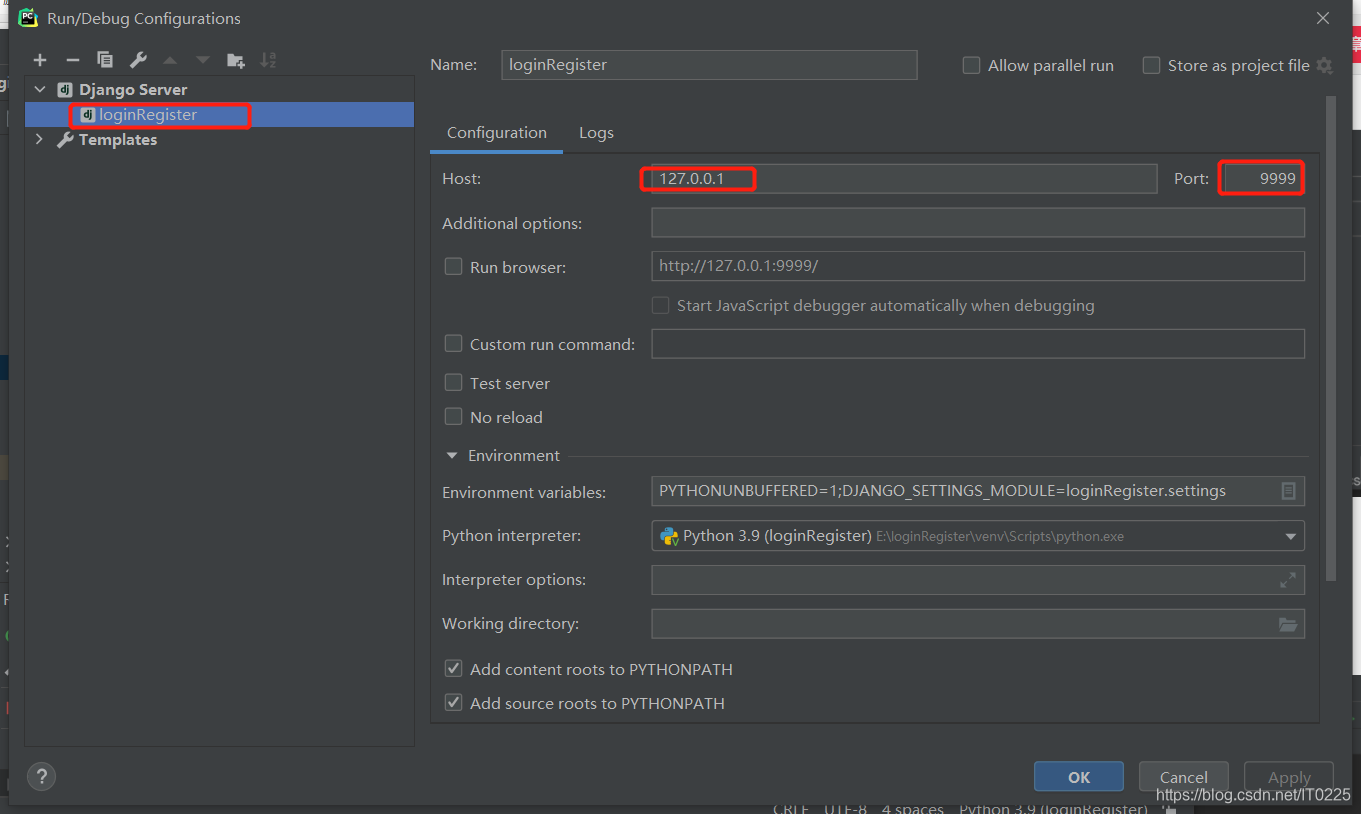Click the Apply button
This screenshot has width=1361, height=814.
(1289, 777)
